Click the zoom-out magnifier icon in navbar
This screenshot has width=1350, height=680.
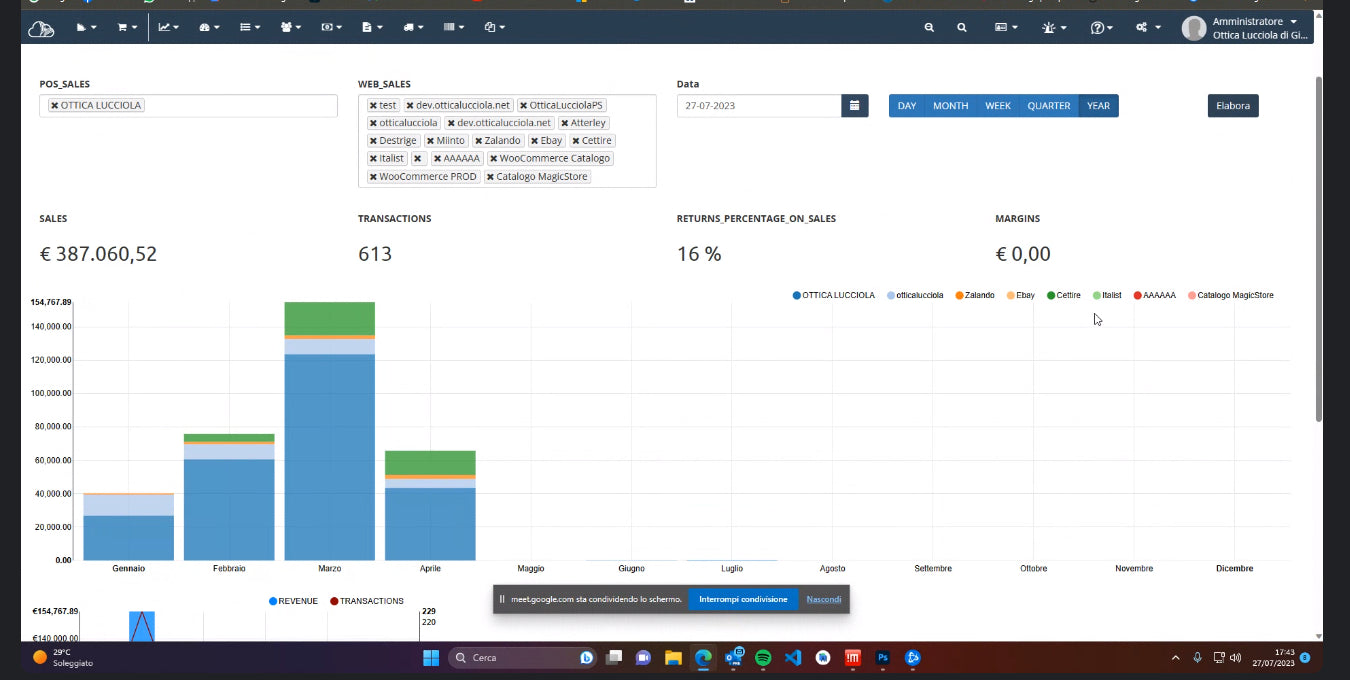929,28
